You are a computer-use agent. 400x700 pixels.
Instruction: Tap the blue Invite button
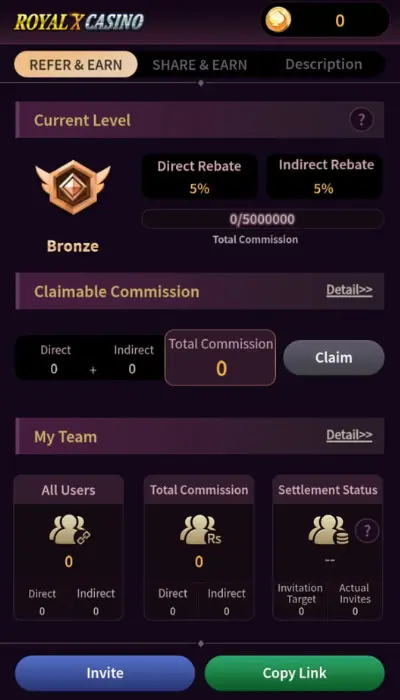105,673
